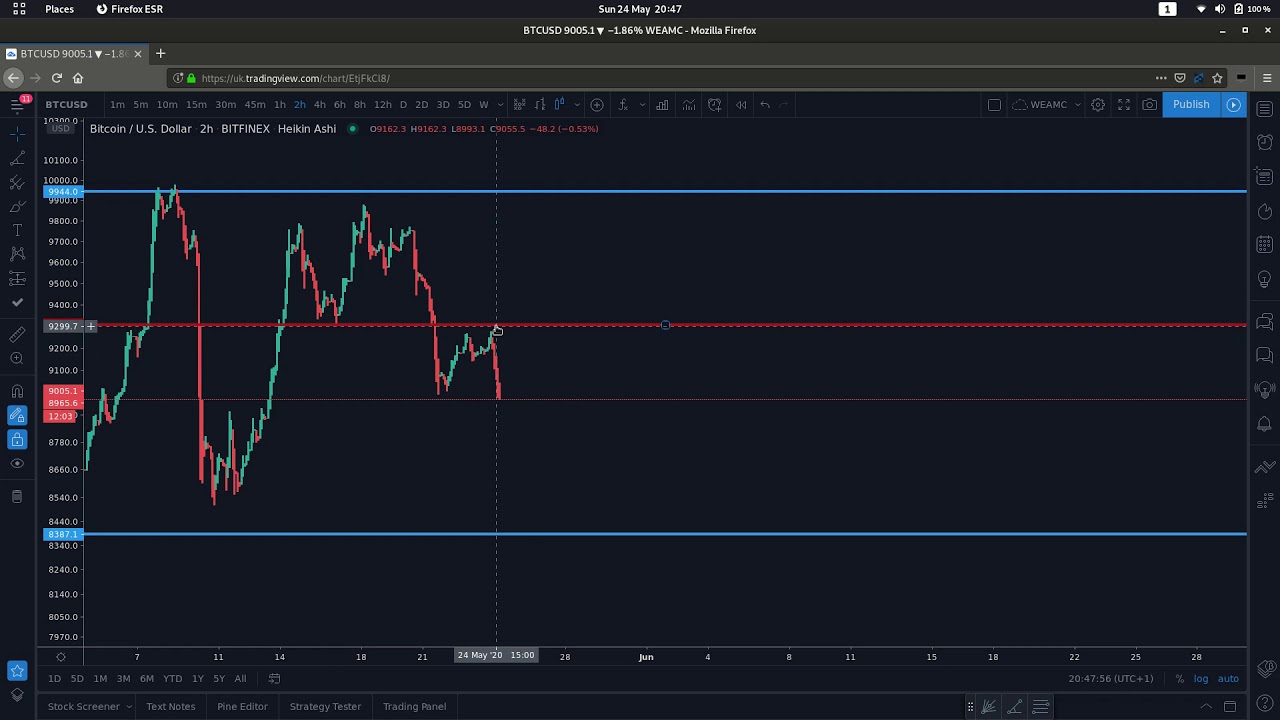Open the WEAMC layout dropdown
Viewport: 1280px width, 720px height.
click(1047, 104)
